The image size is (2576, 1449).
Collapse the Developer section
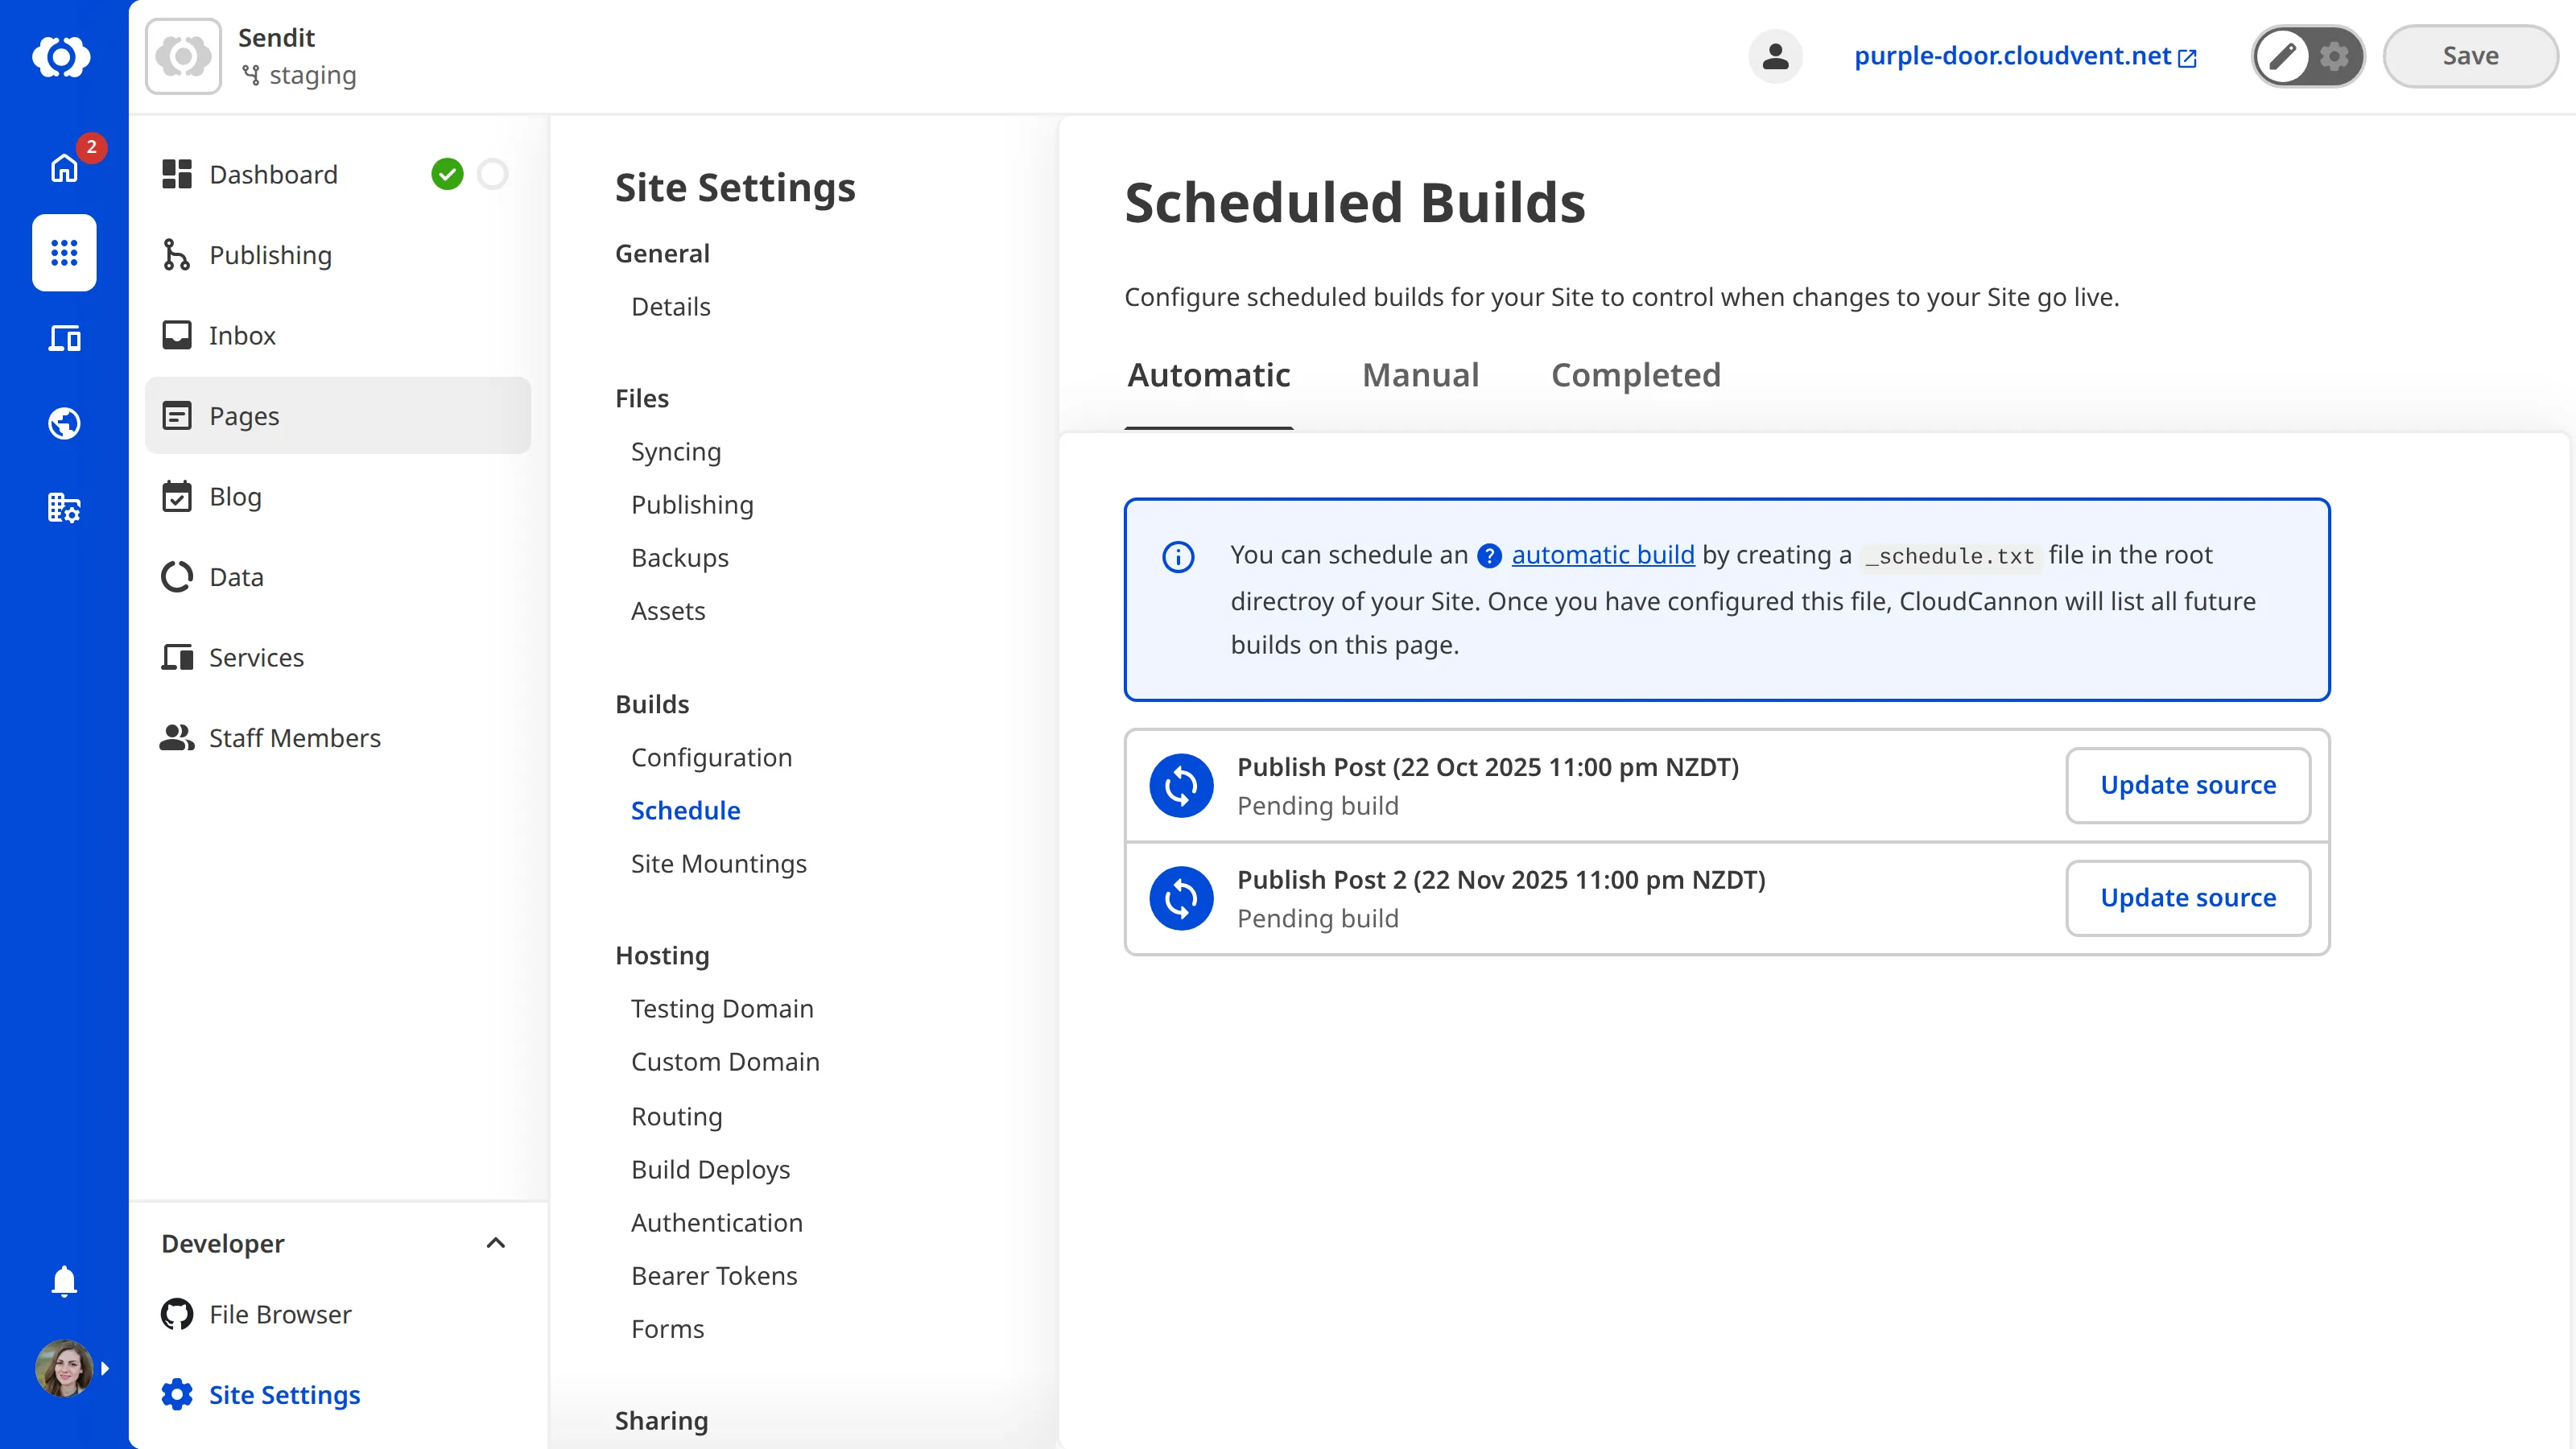point(495,1243)
